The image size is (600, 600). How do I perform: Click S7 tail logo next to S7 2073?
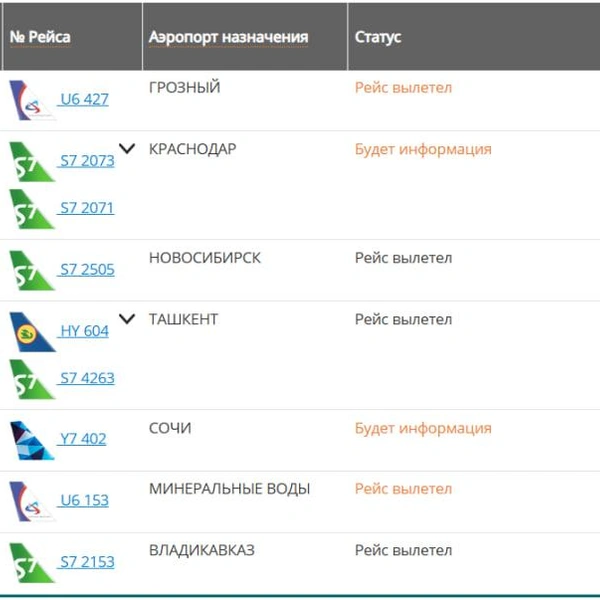(x=32, y=162)
